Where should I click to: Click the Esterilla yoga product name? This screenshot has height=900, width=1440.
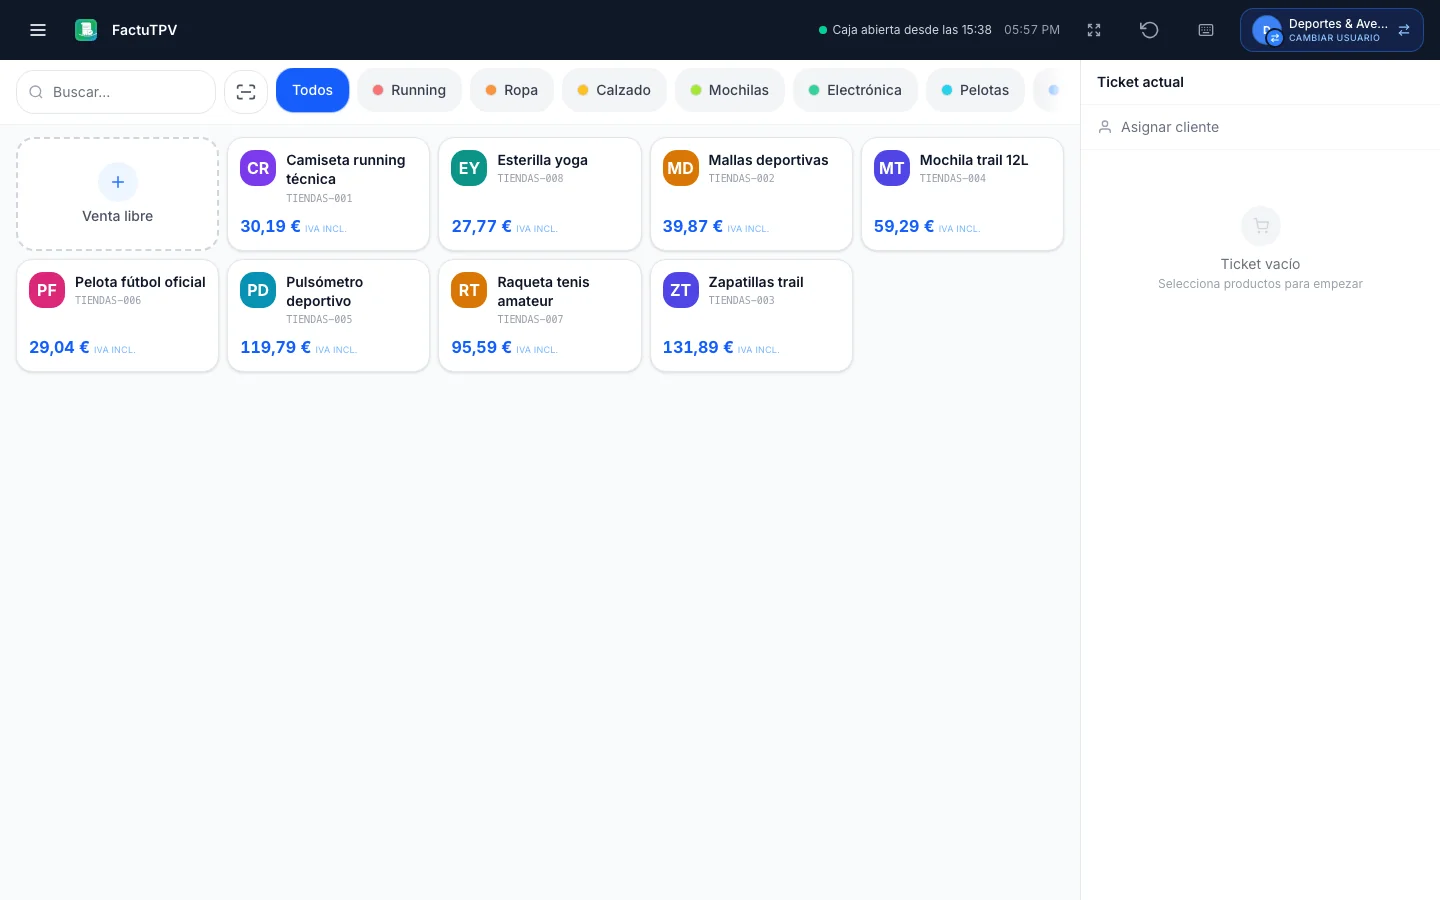tap(542, 160)
